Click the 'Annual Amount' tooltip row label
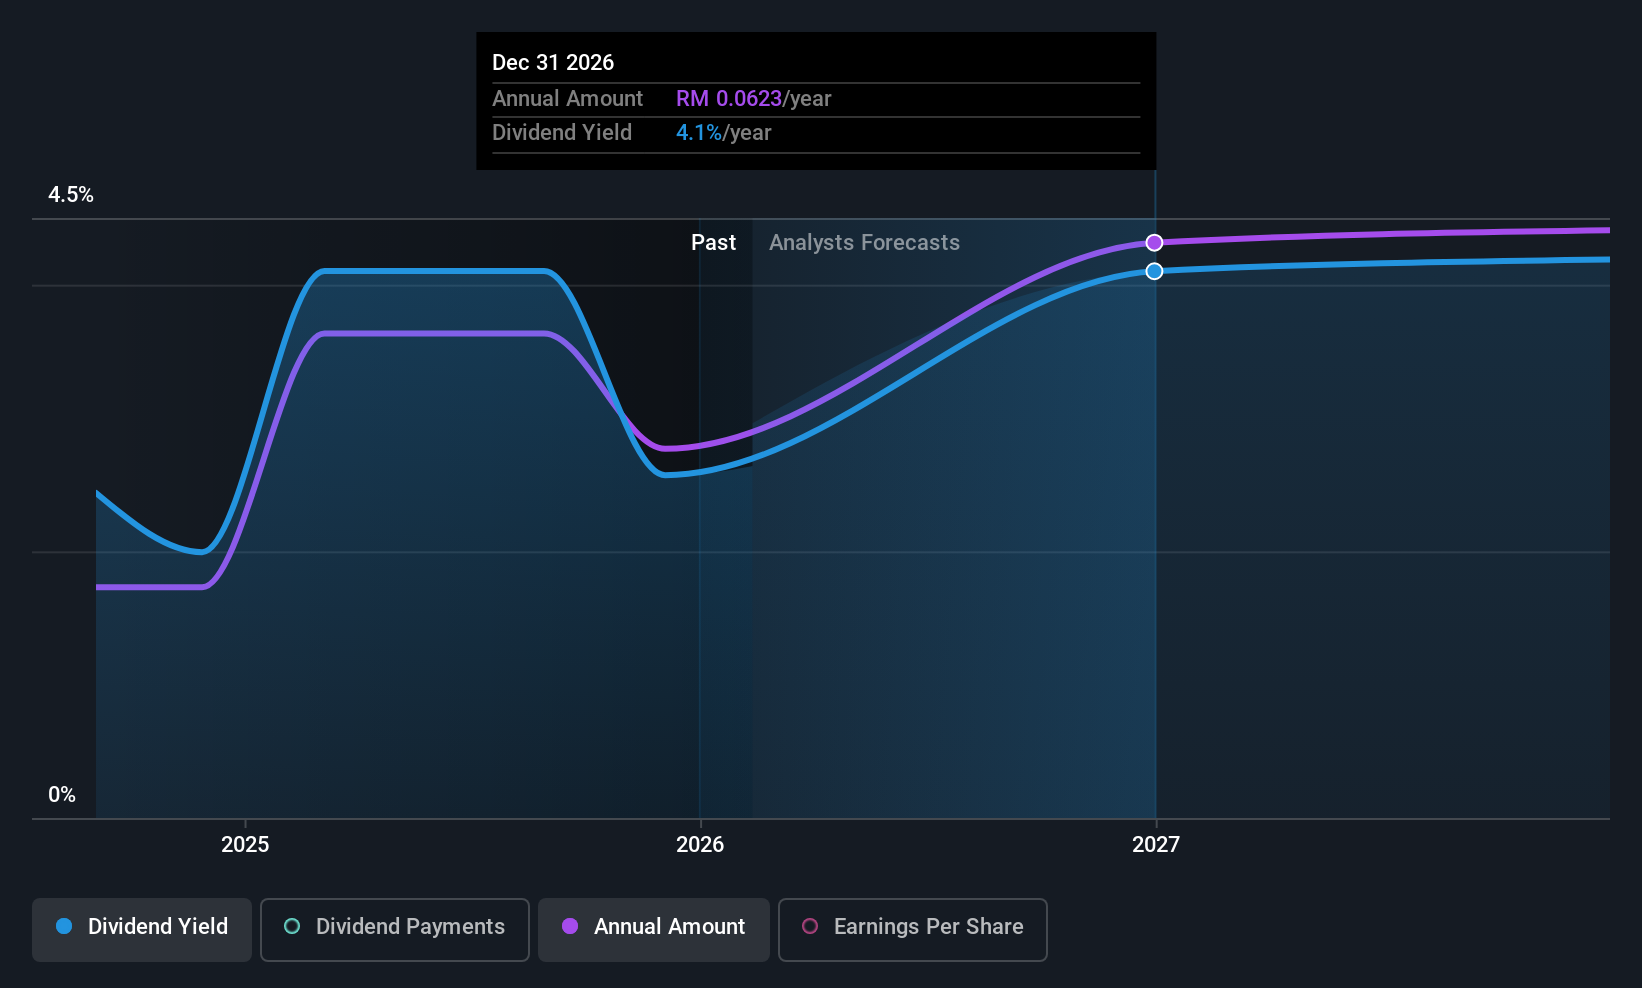1642x988 pixels. 567,99
